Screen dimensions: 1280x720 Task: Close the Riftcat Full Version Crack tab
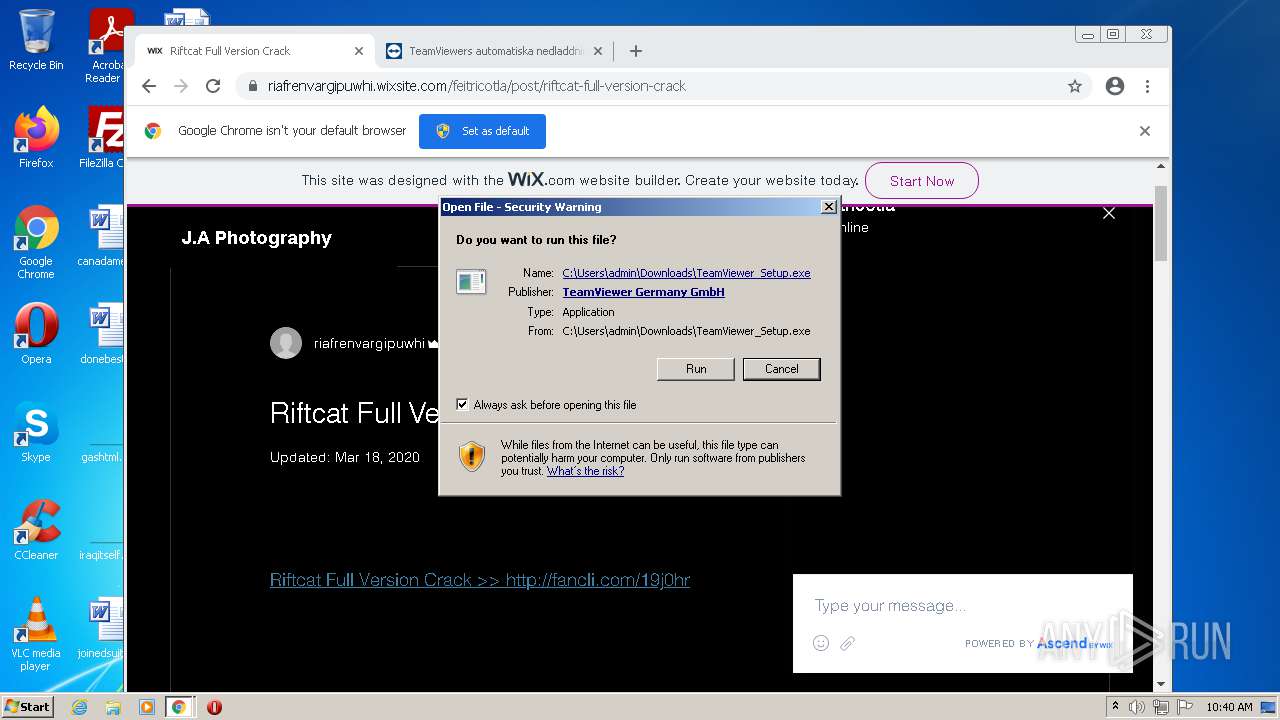(359, 51)
